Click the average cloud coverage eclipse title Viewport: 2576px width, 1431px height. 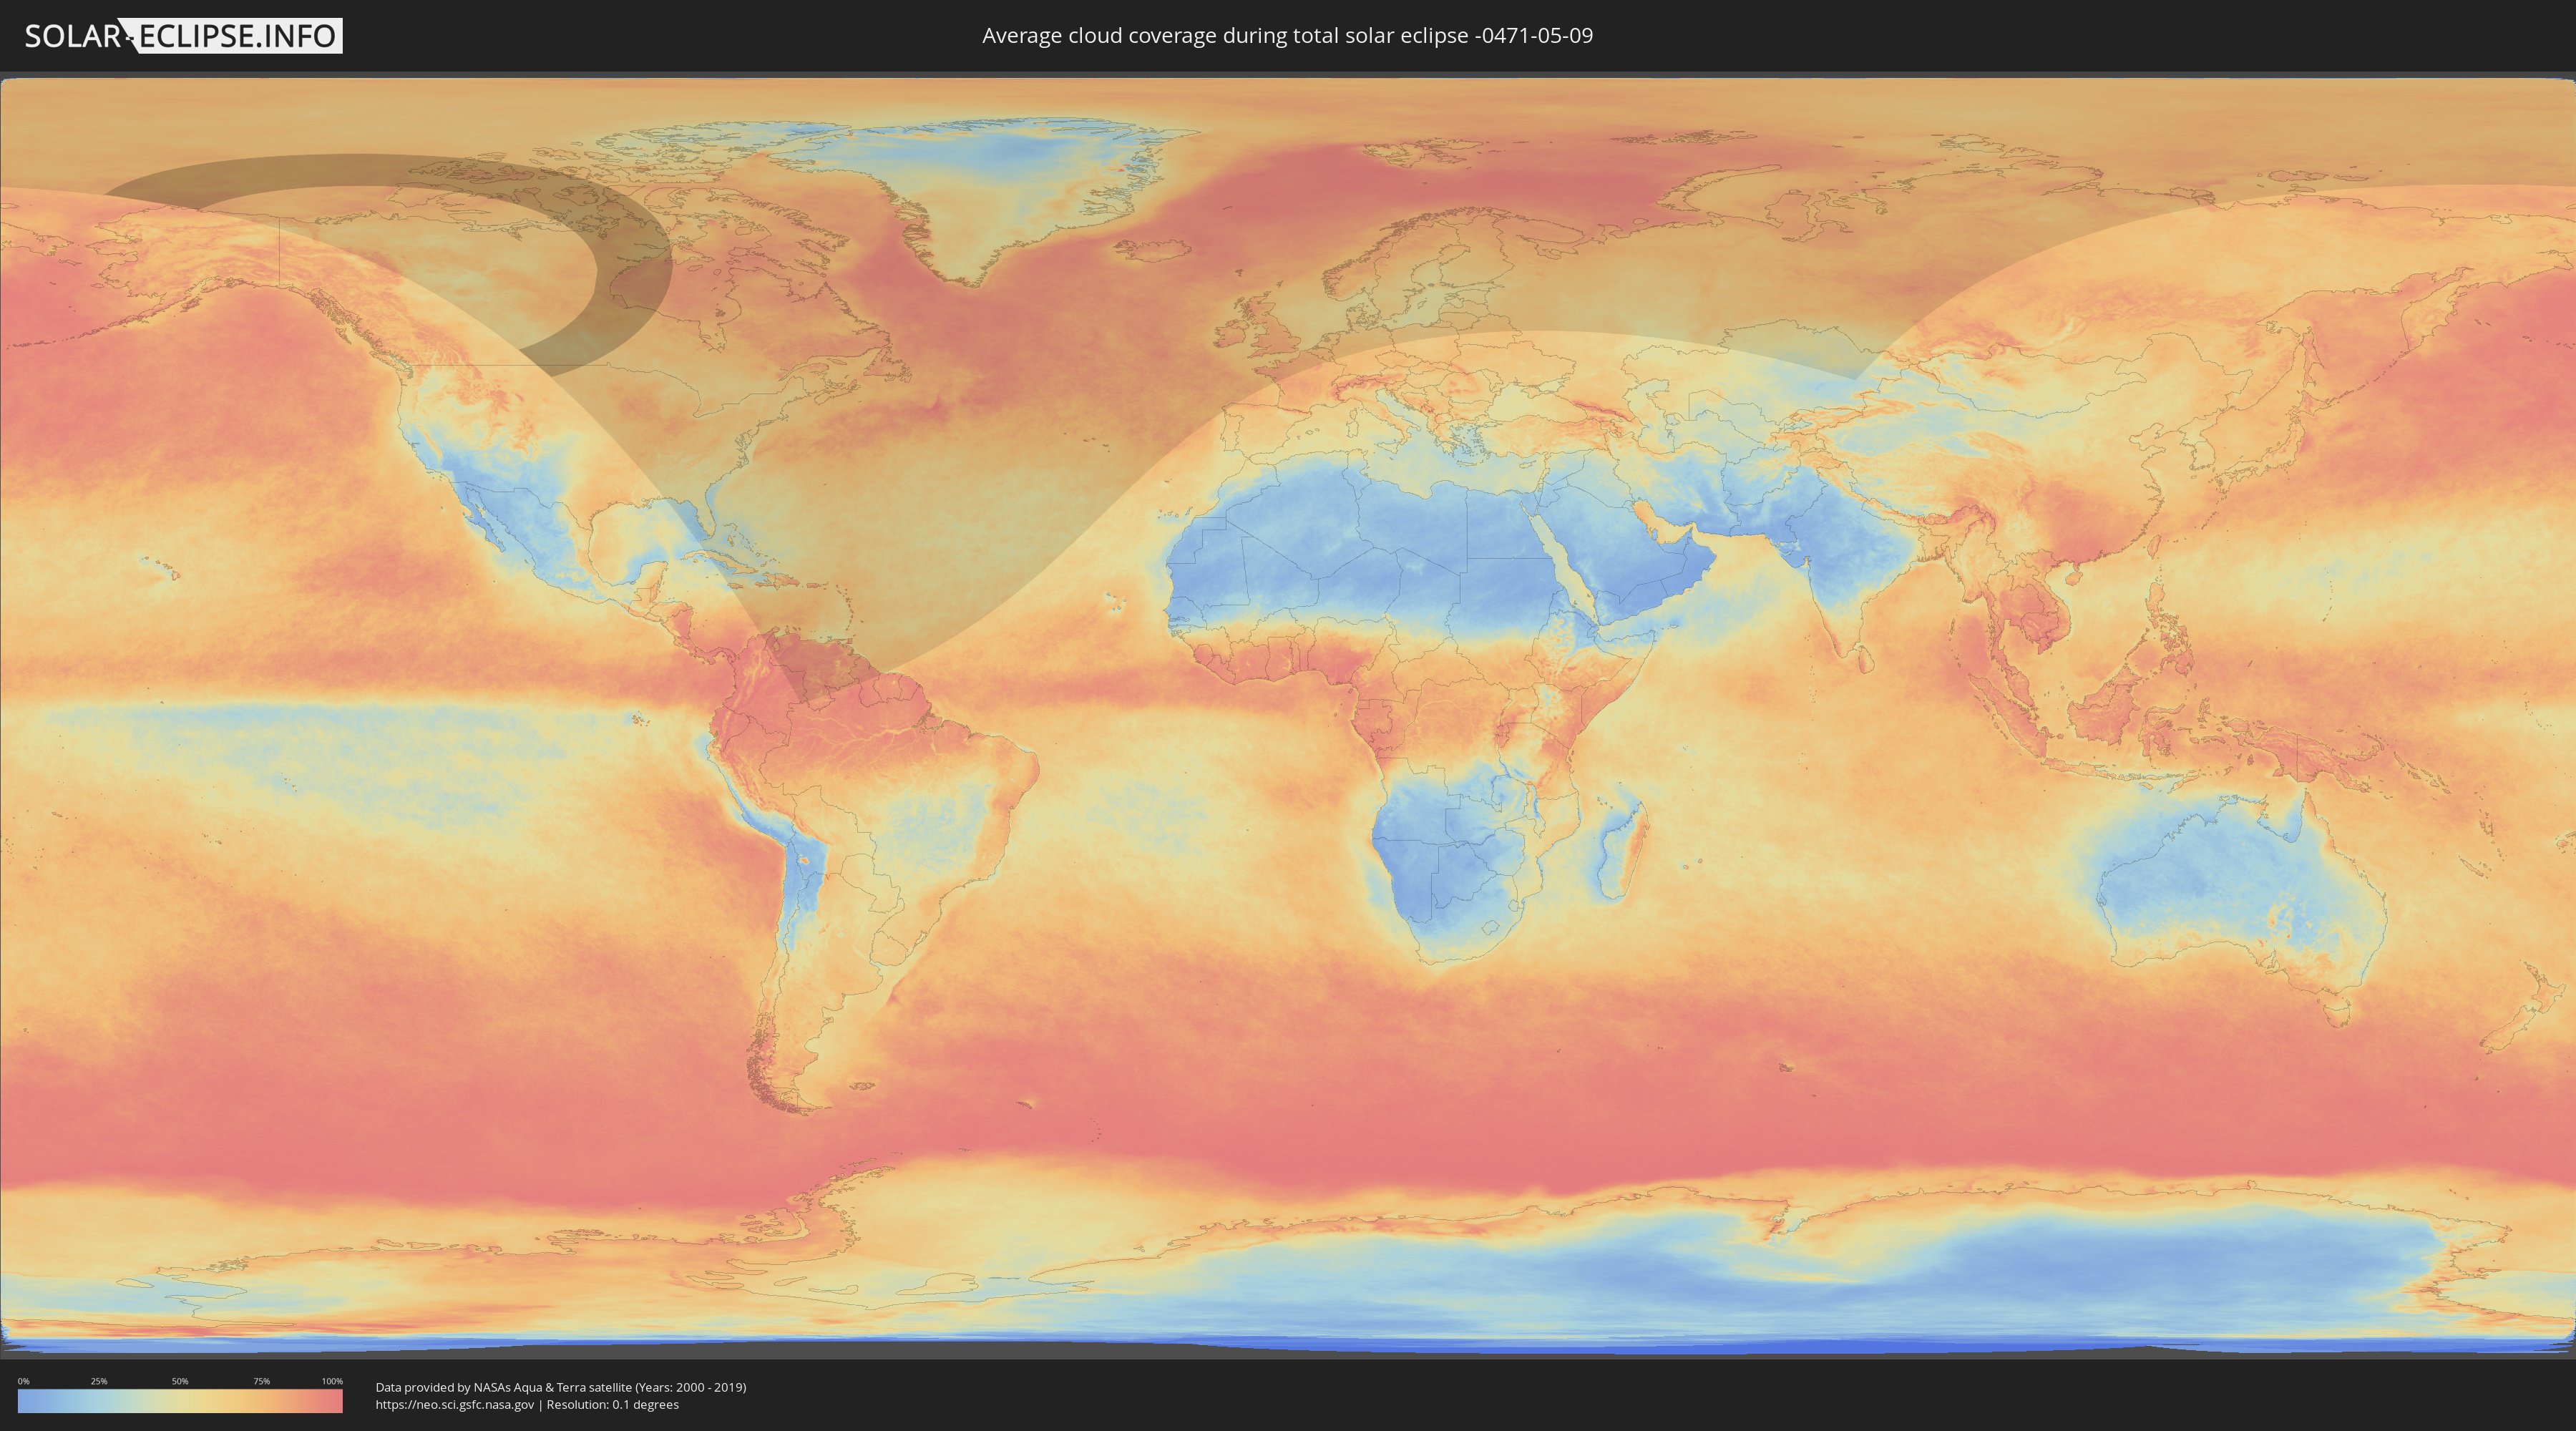(1287, 36)
